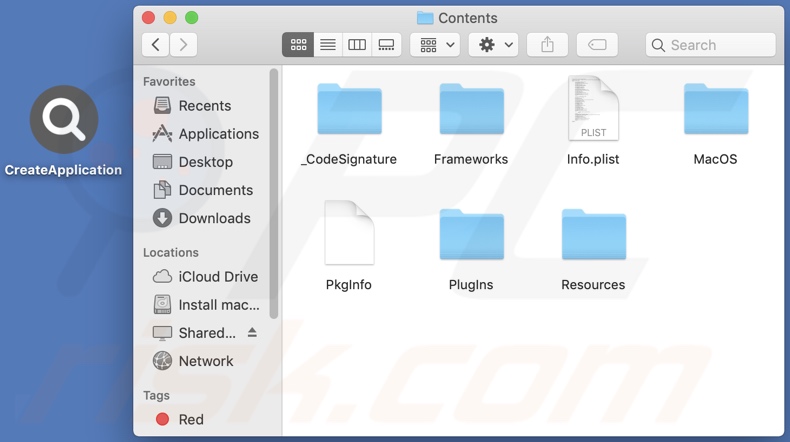Image resolution: width=790 pixels, height=442 pixels.
Task: Maximize the Contents window with green button
Action: click(x=191, y=18)
